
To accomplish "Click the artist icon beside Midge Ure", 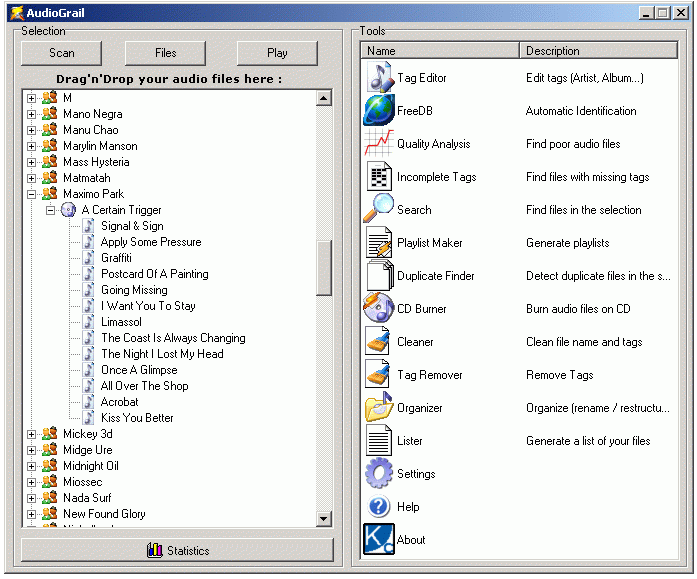I will (x=50, y=449).
